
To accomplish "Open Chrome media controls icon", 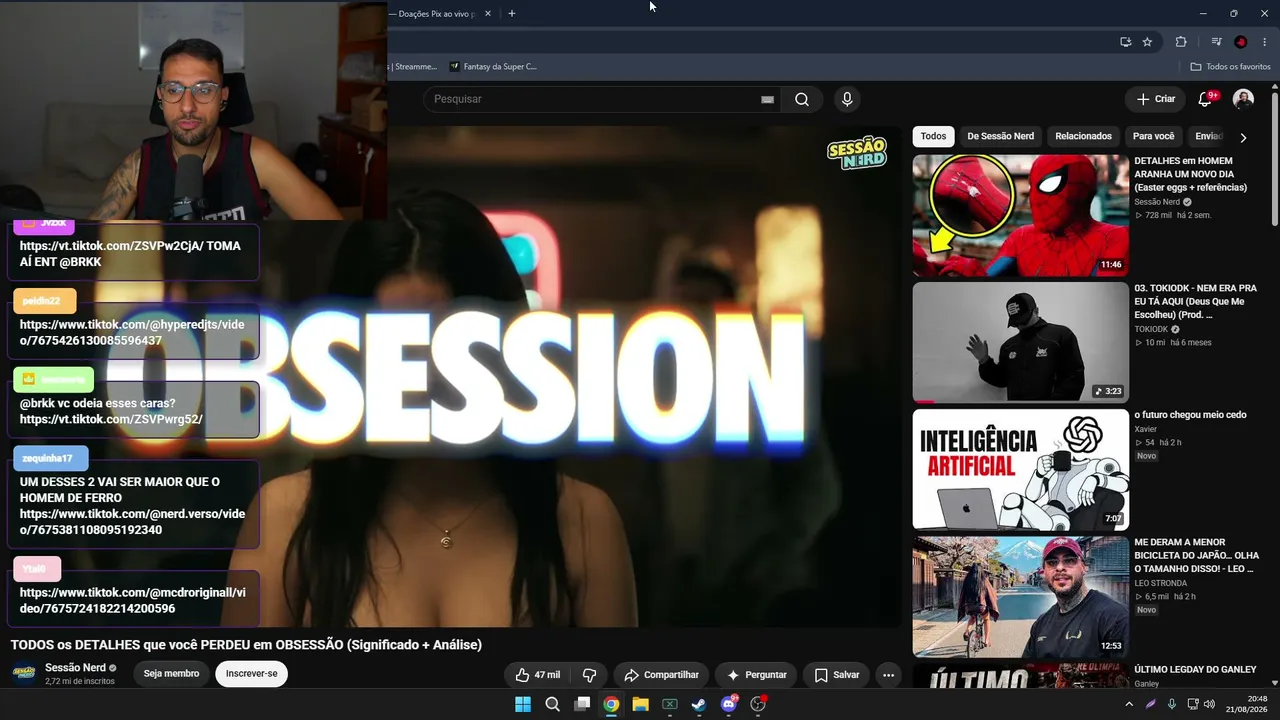I will [1216, 42].
